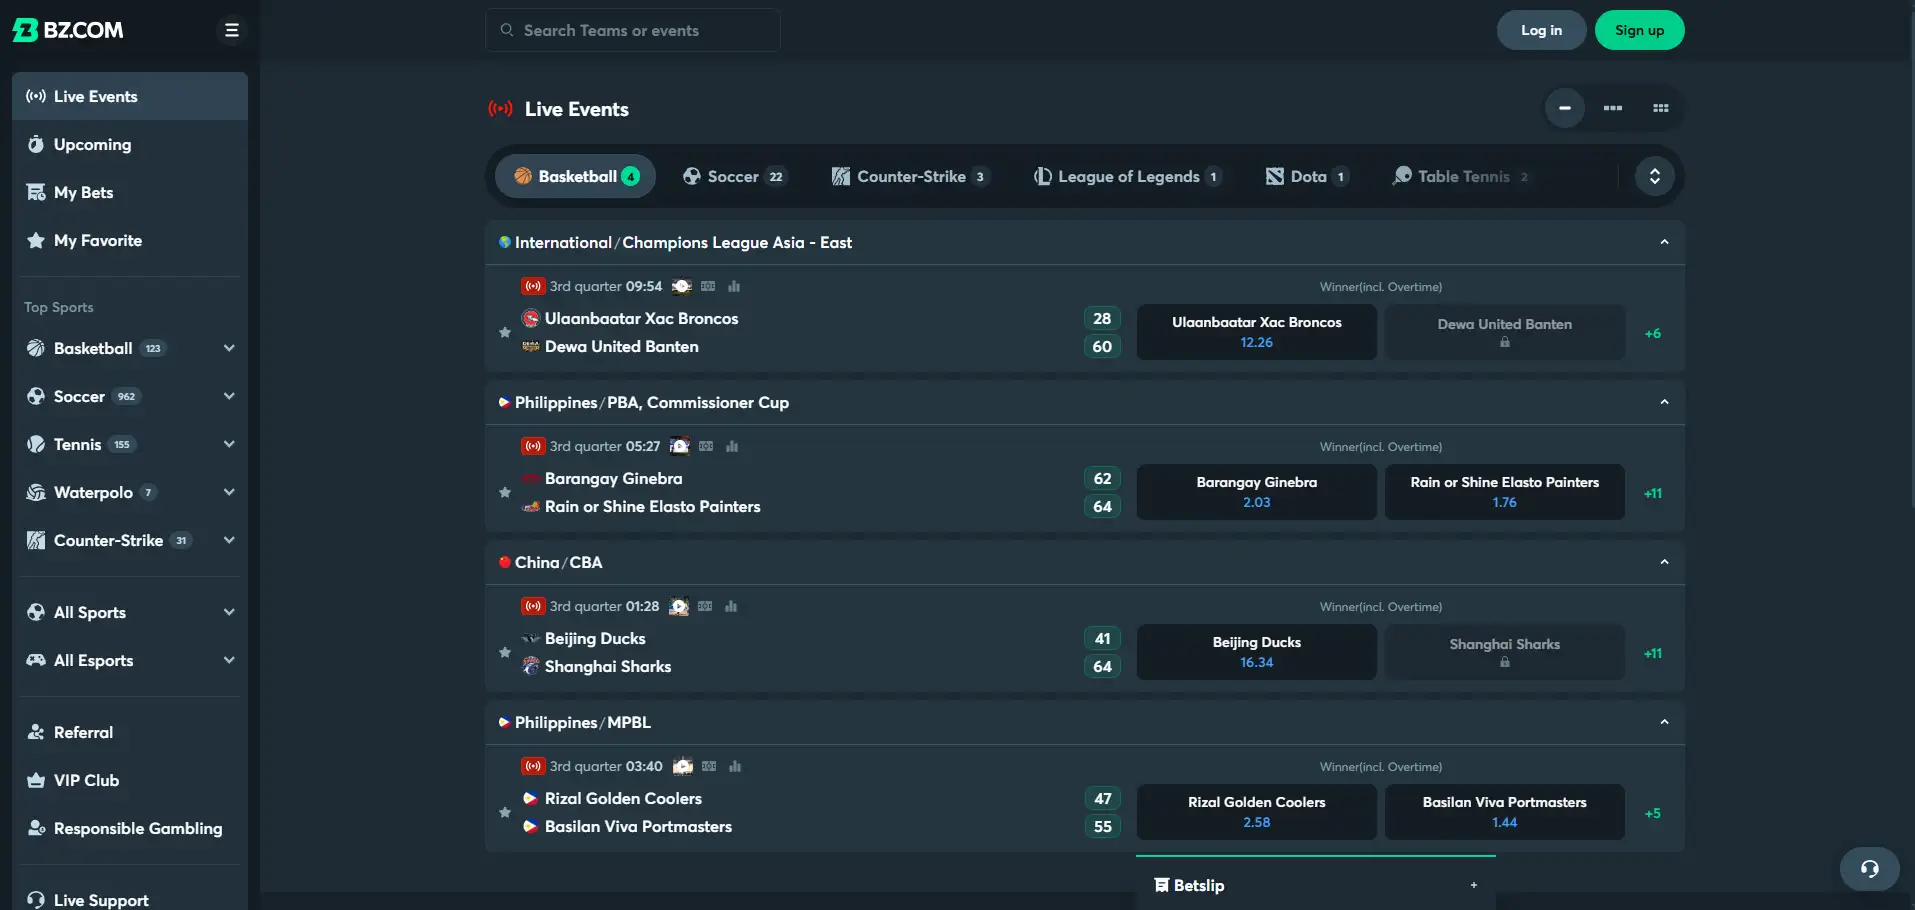This screenshot has height=910, width=1915.
Task: Click live support headset icon at bottom right
Action: tap(1869, 869)
